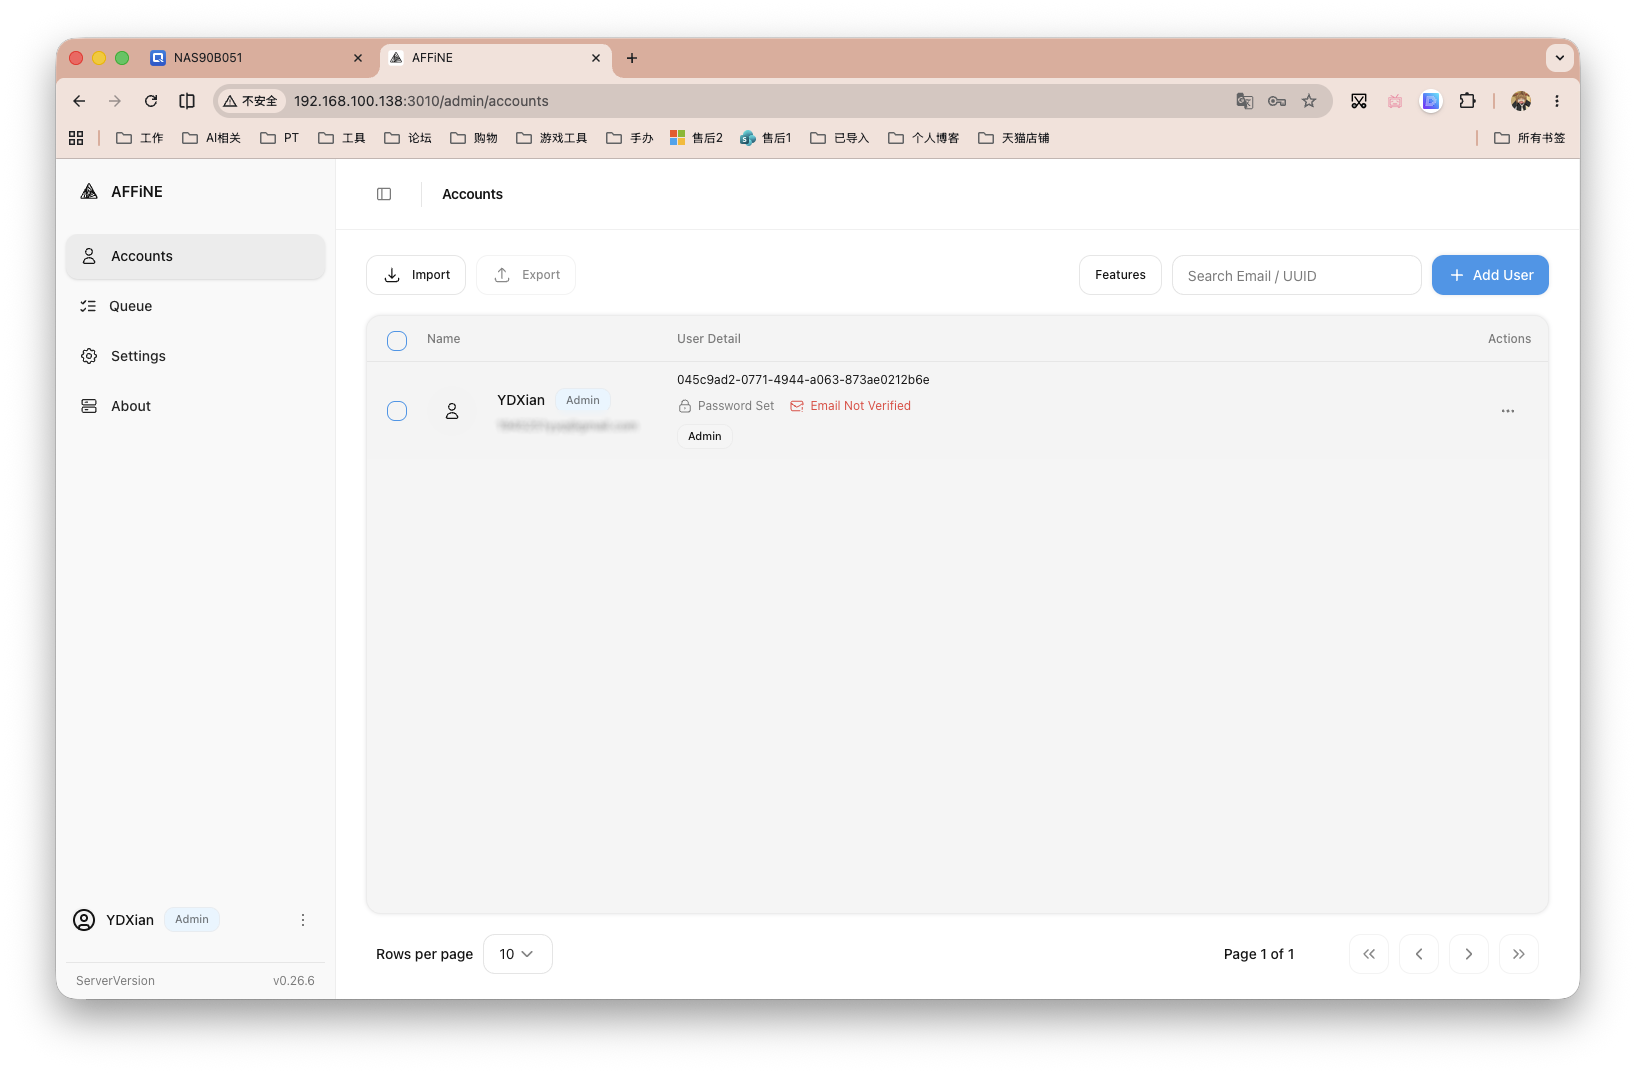The image size is (1636, 1073).
Task: Click the v0.26.6 server version text
Action: [x=294, y=981]
